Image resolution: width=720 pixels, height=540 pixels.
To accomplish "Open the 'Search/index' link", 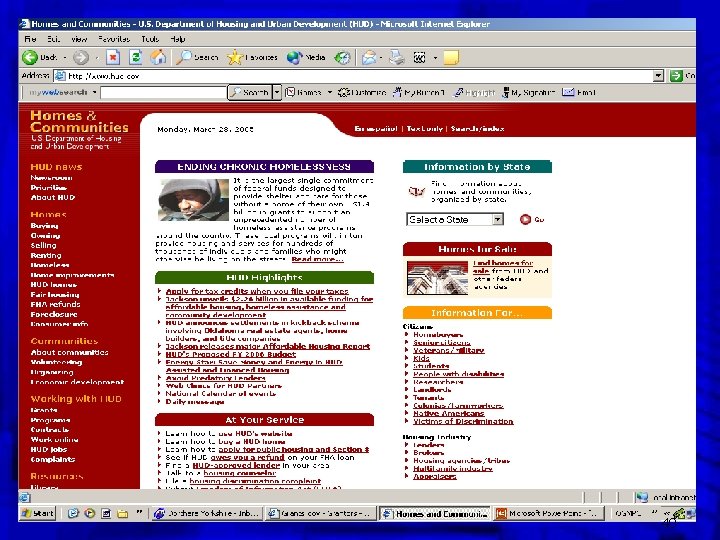I will pyautogui.click(x=478, y=129).
